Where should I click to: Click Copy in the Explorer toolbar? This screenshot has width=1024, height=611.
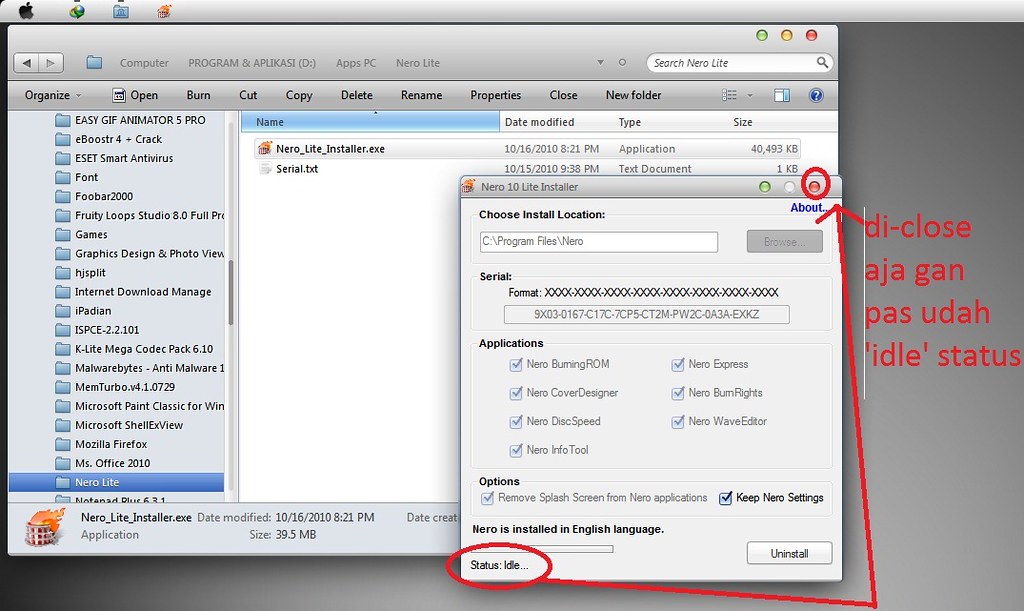299,95
